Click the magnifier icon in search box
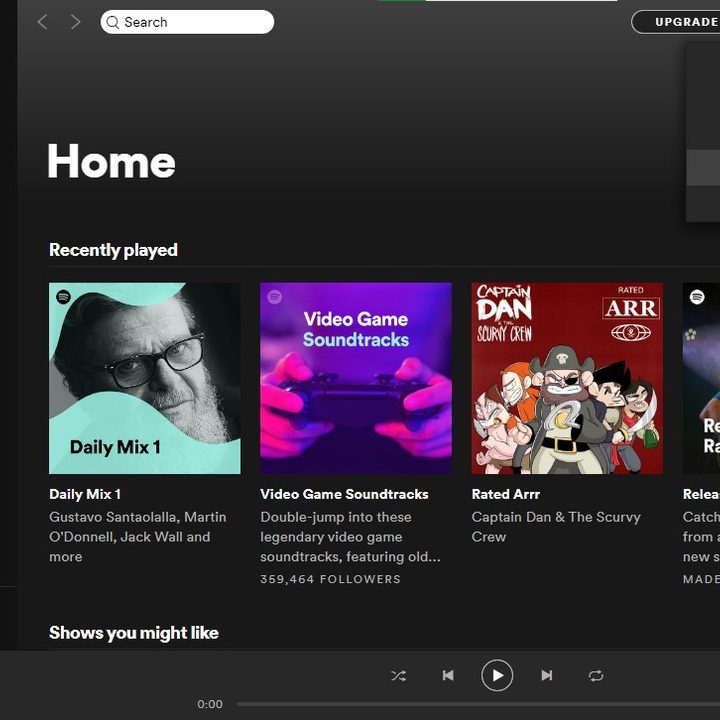 pos(112,22)
